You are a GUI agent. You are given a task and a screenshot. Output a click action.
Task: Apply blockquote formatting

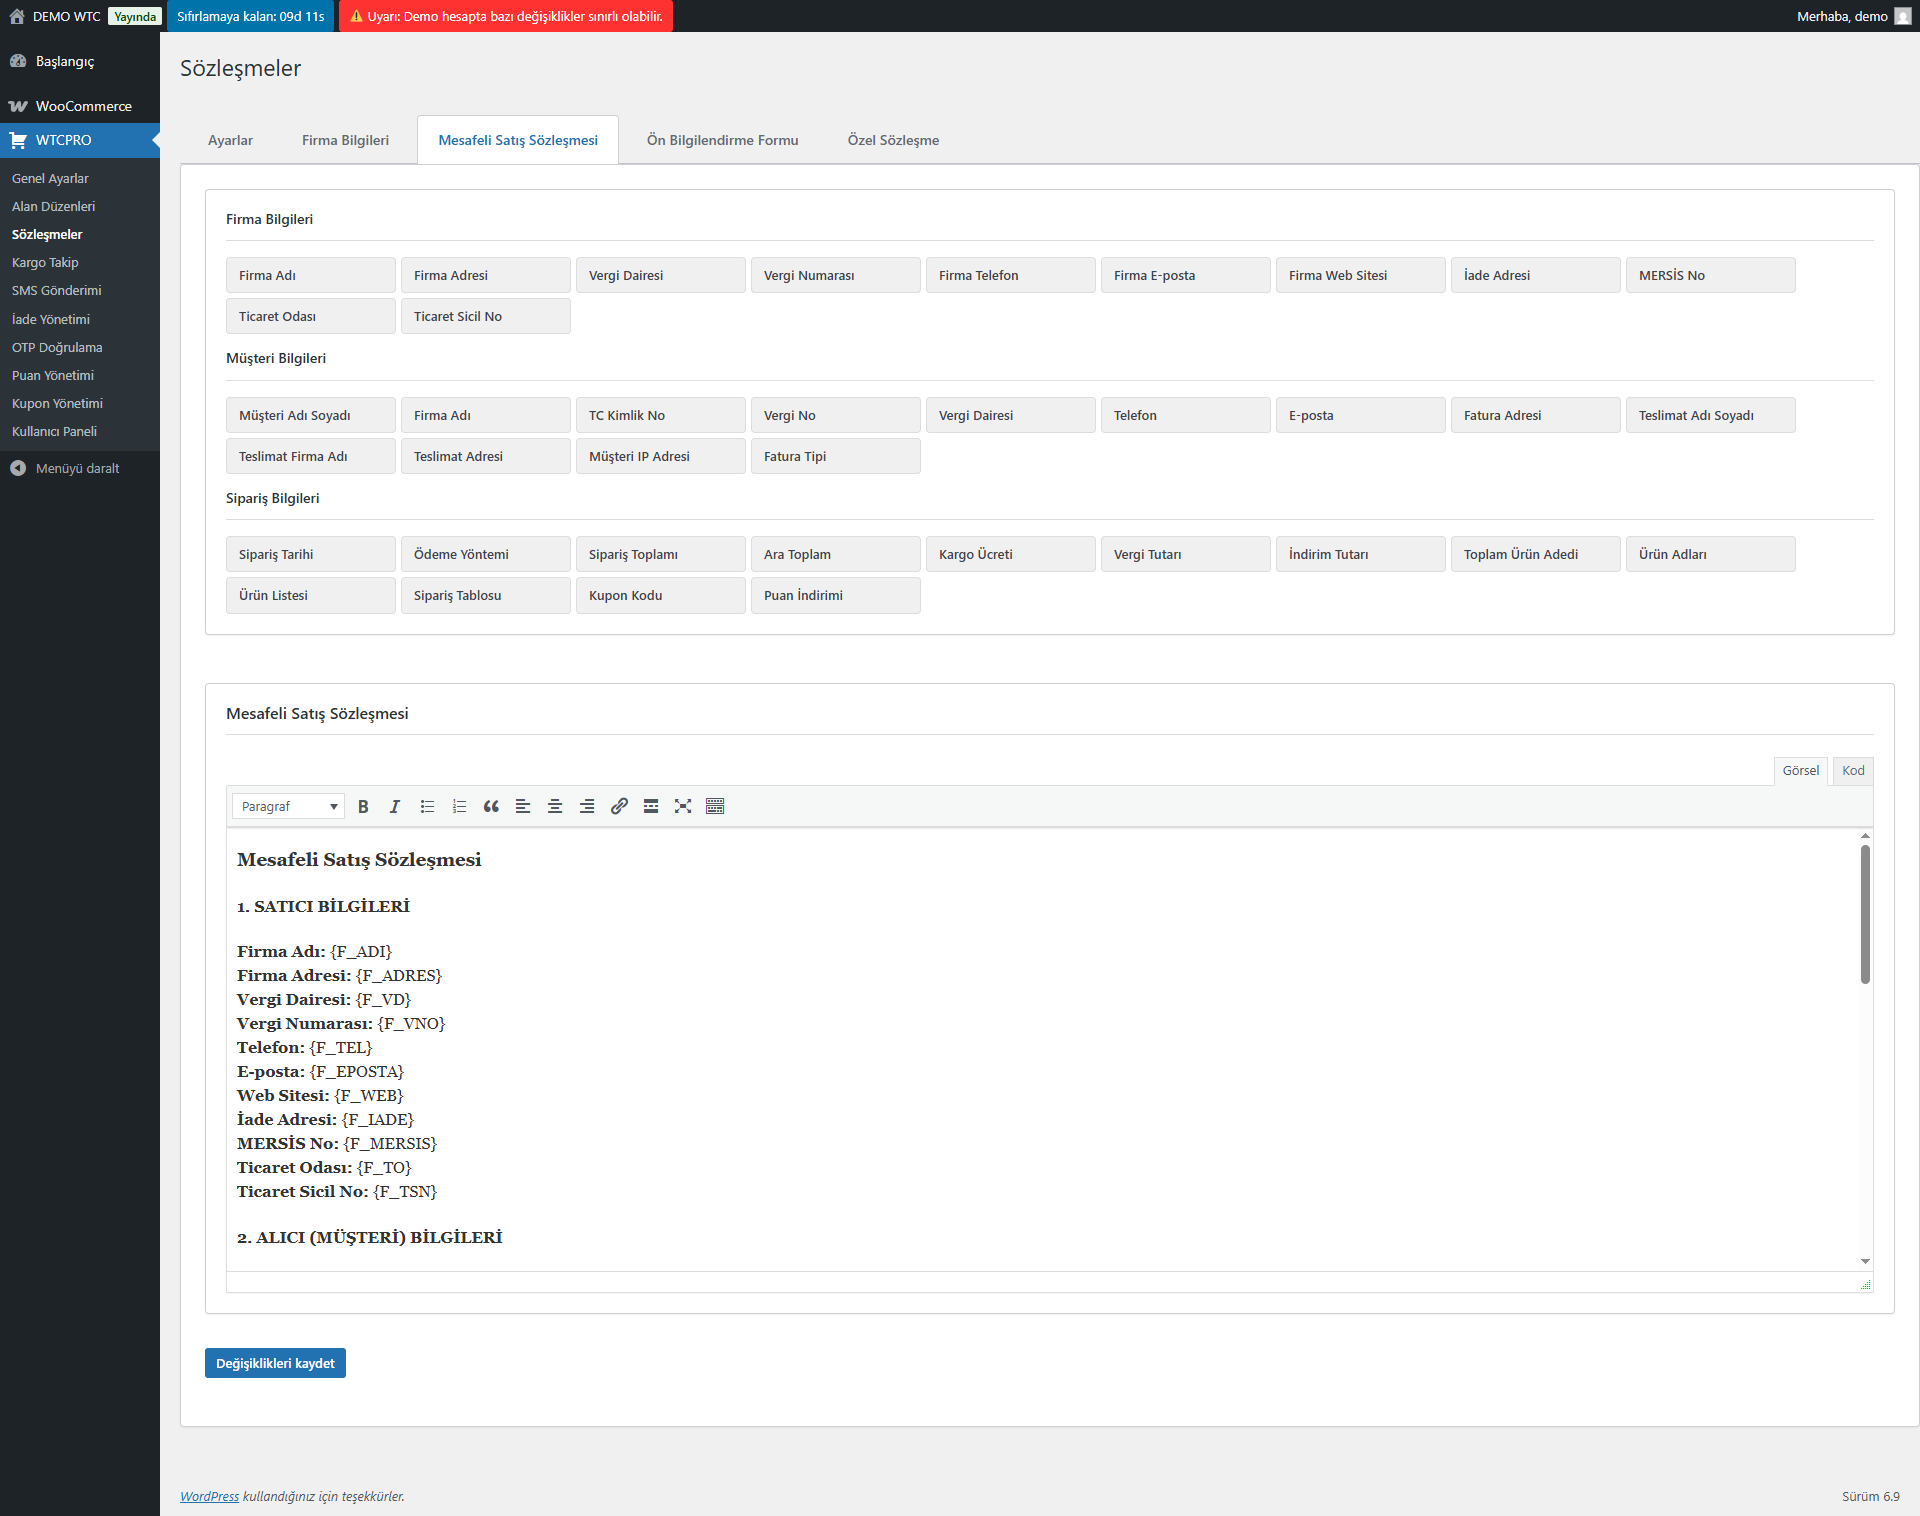point(491,806)
